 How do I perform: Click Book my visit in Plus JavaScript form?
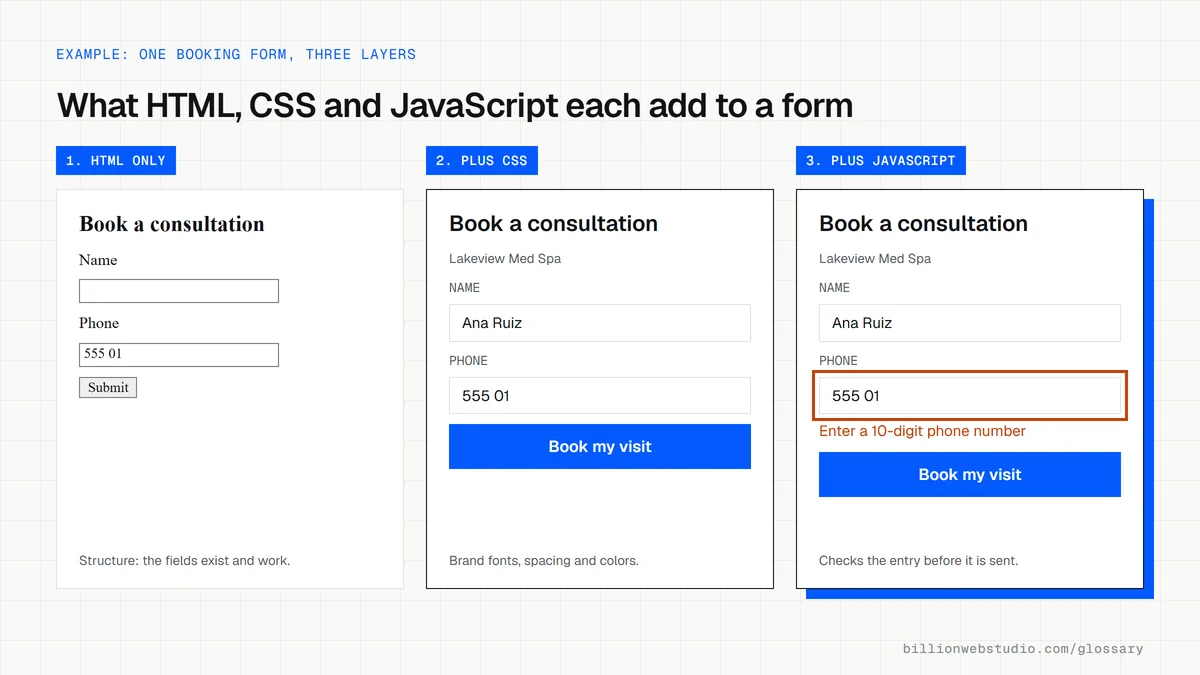pos(970,475)
